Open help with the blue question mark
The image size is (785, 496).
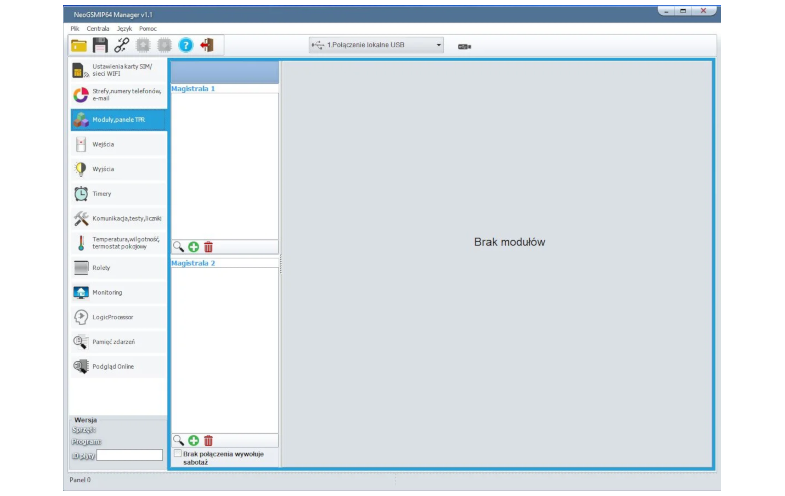[x=186, y=45]
